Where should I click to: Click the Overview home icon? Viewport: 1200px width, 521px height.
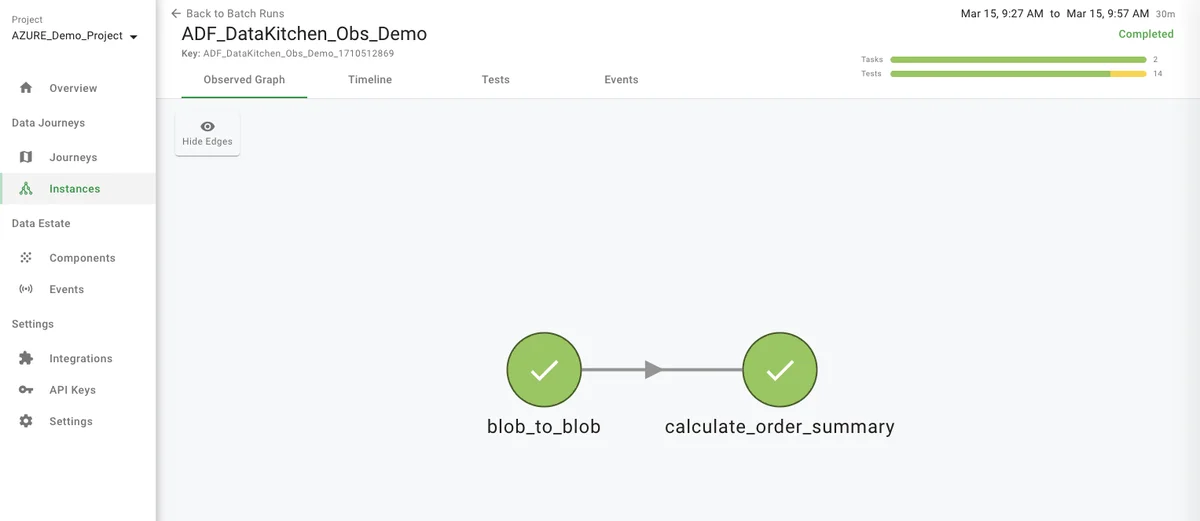[x=26, y=88]
